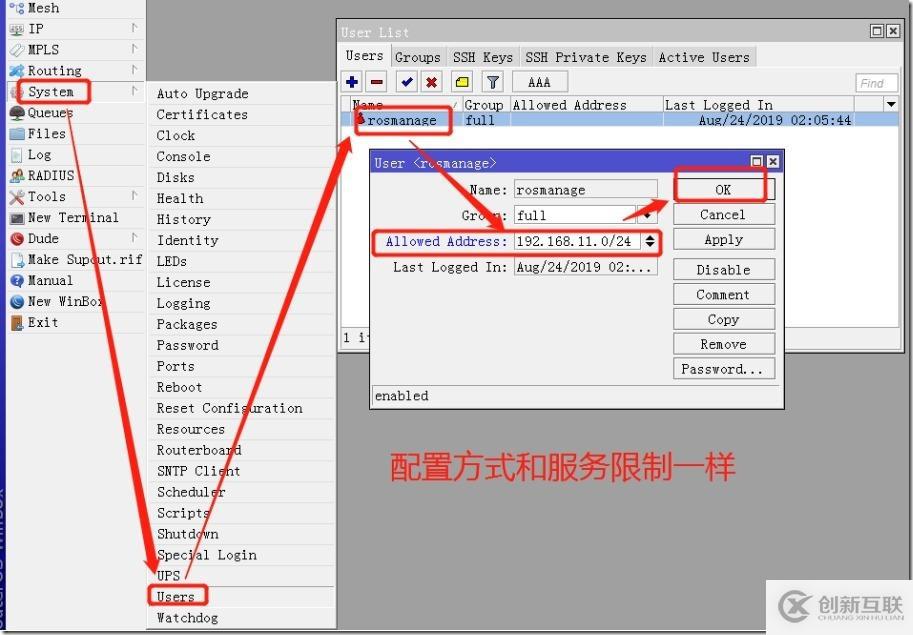913x635 pixels.
Task: Select the Users tab
Action: (x=365, y=56)
